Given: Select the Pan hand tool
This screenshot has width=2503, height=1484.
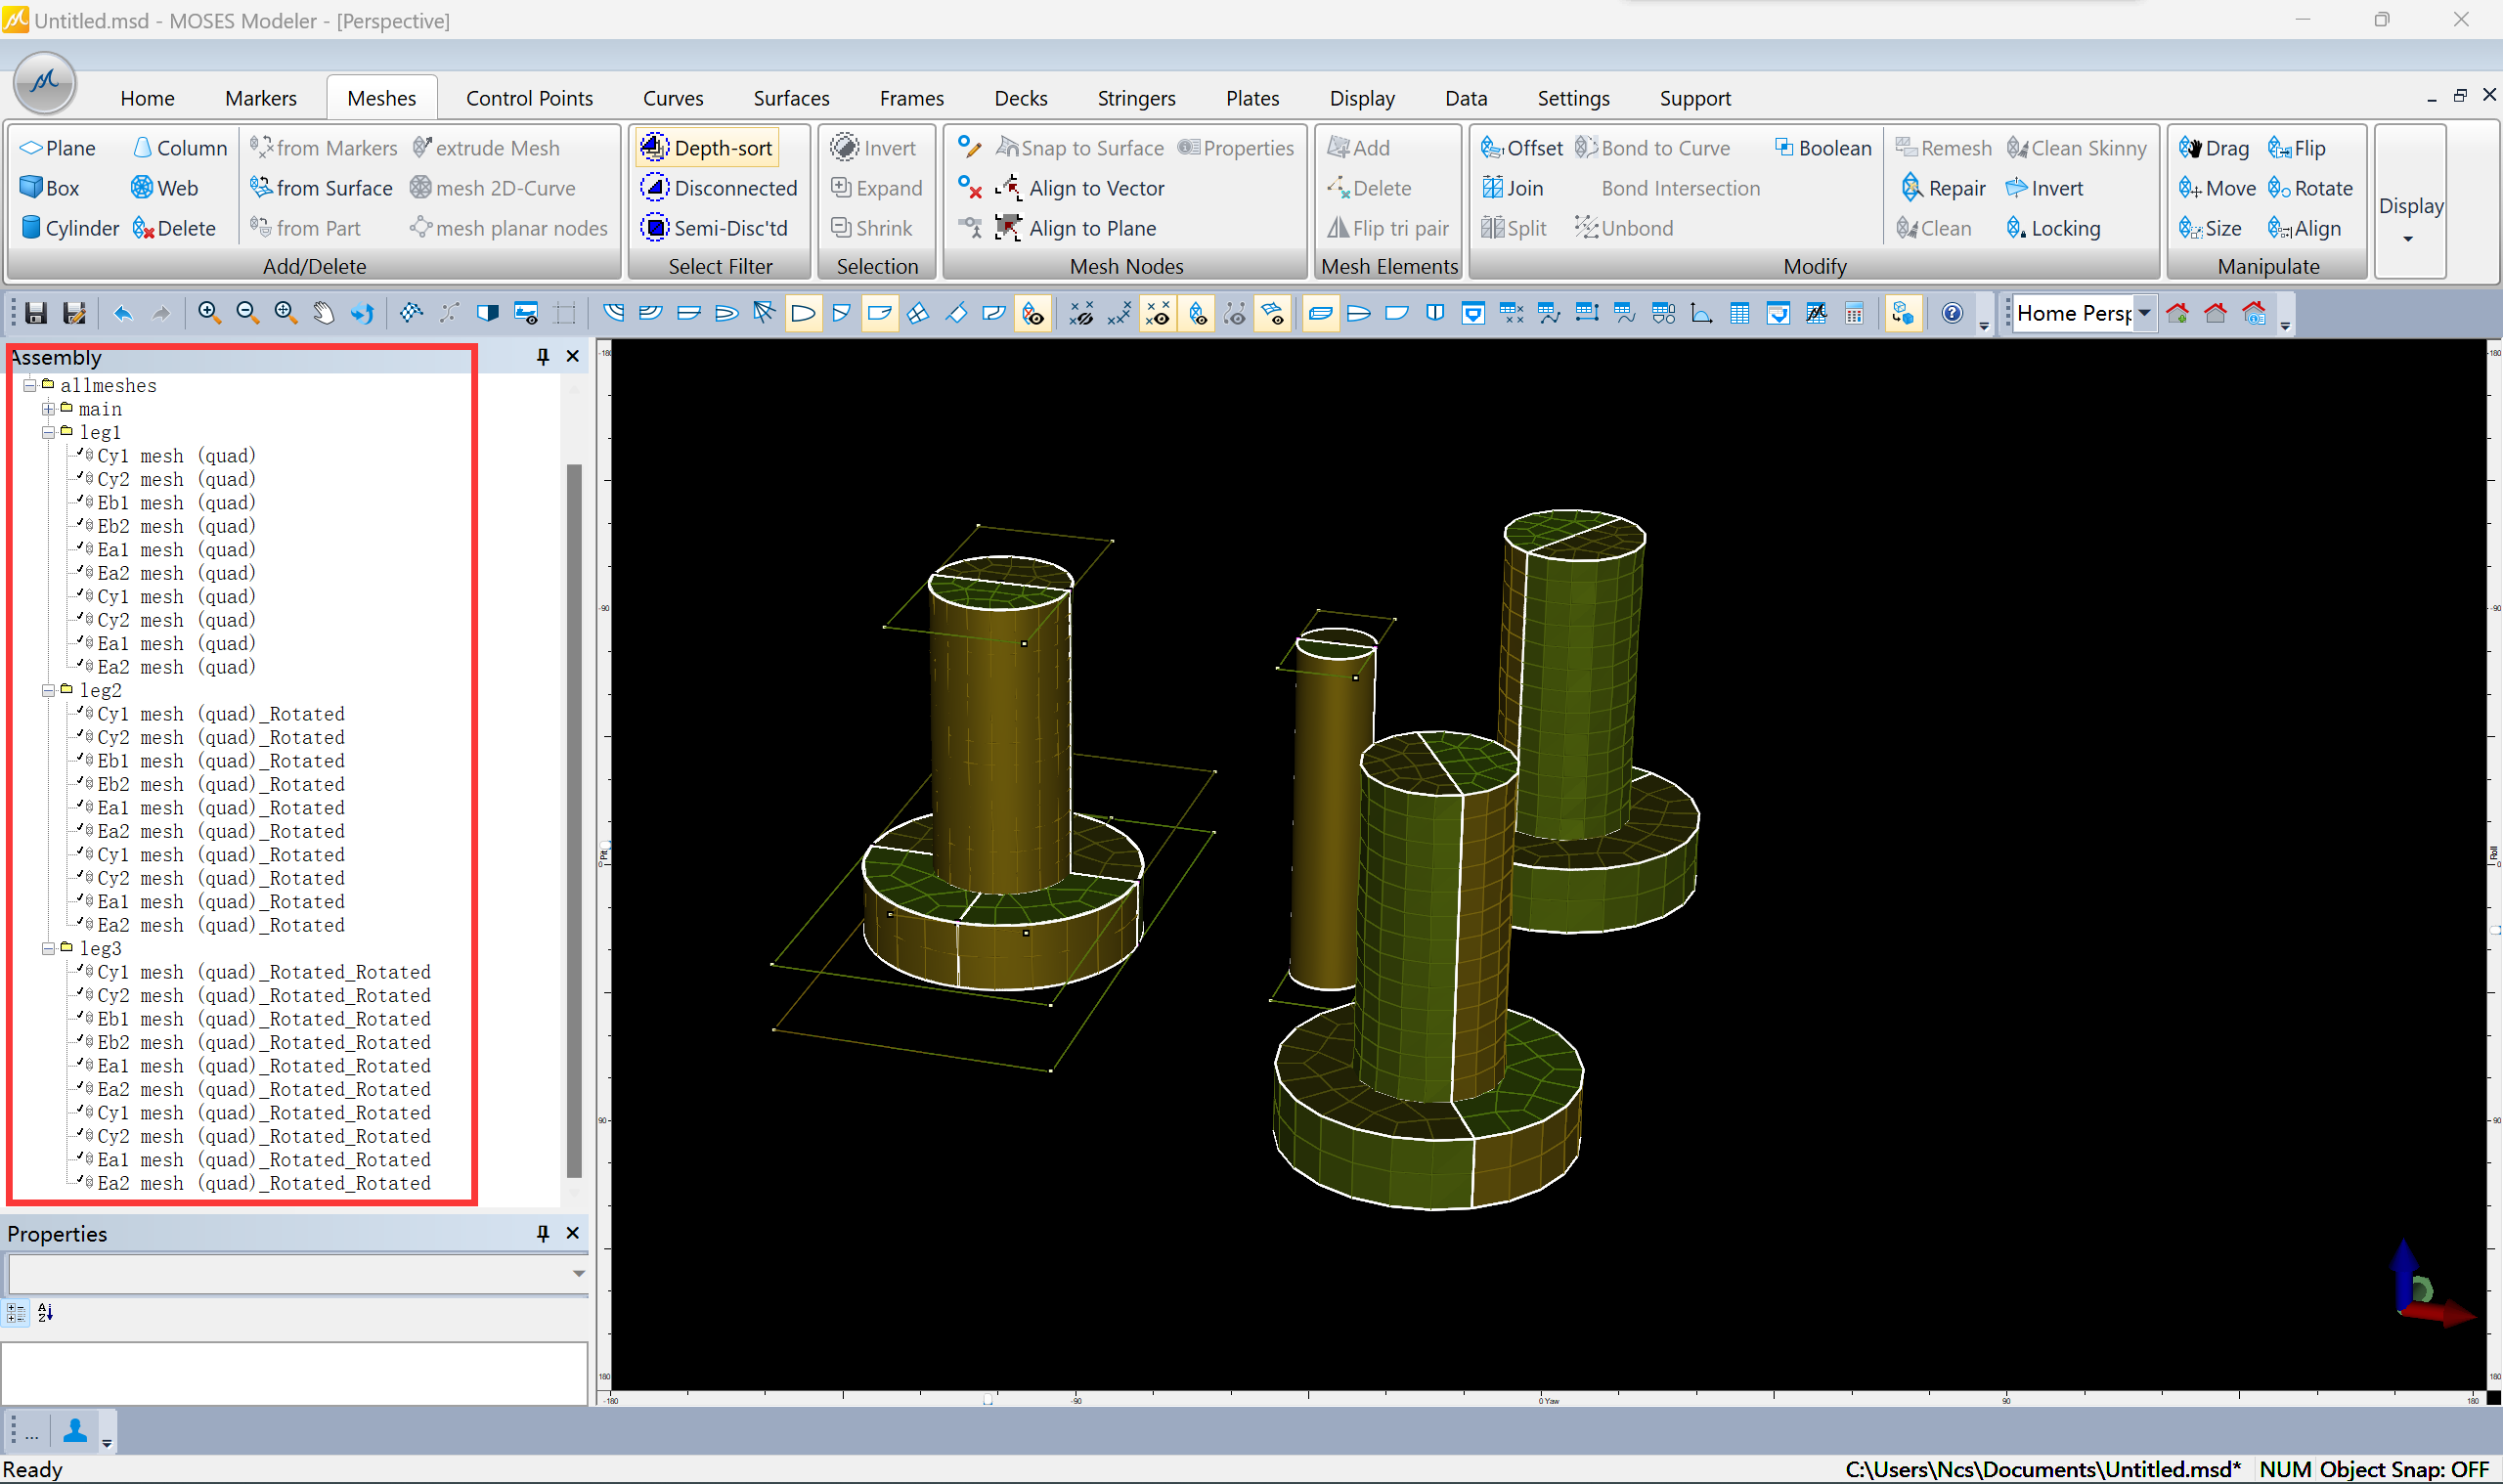Looking at the screenshot, I should [323, 313].
